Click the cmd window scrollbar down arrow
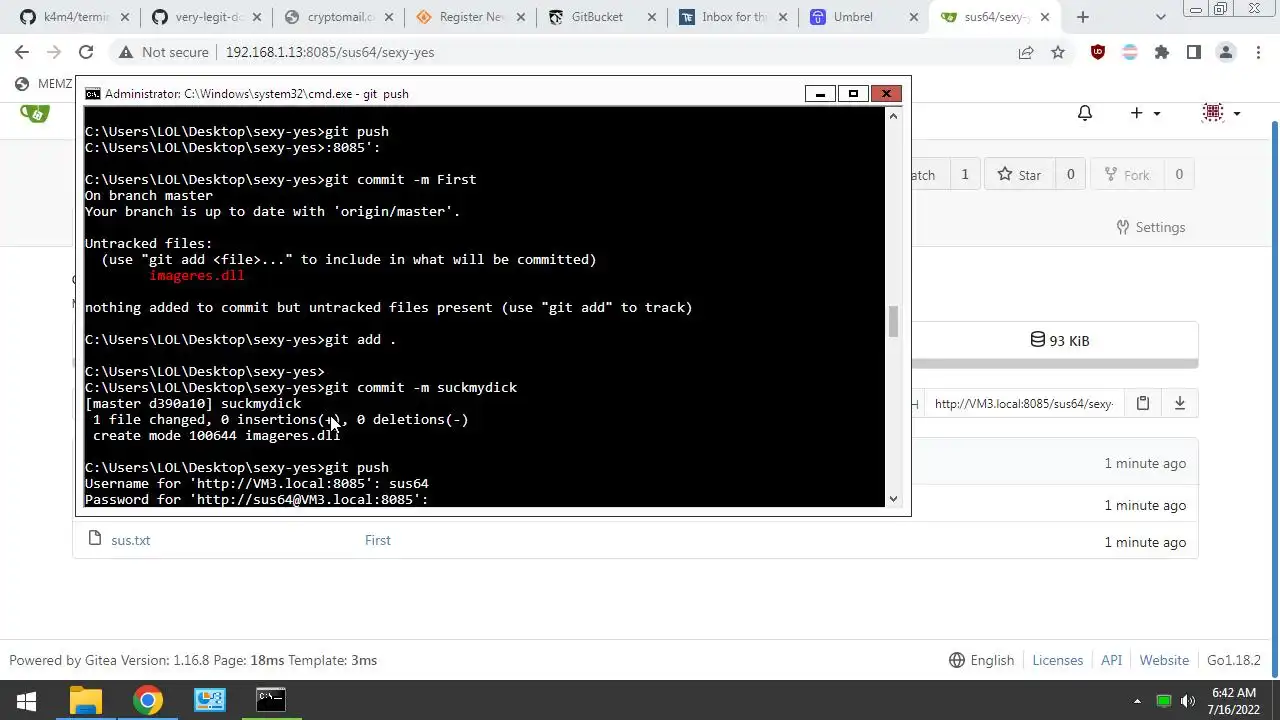Screen dimensions: 1280x720 click(893, 499)
